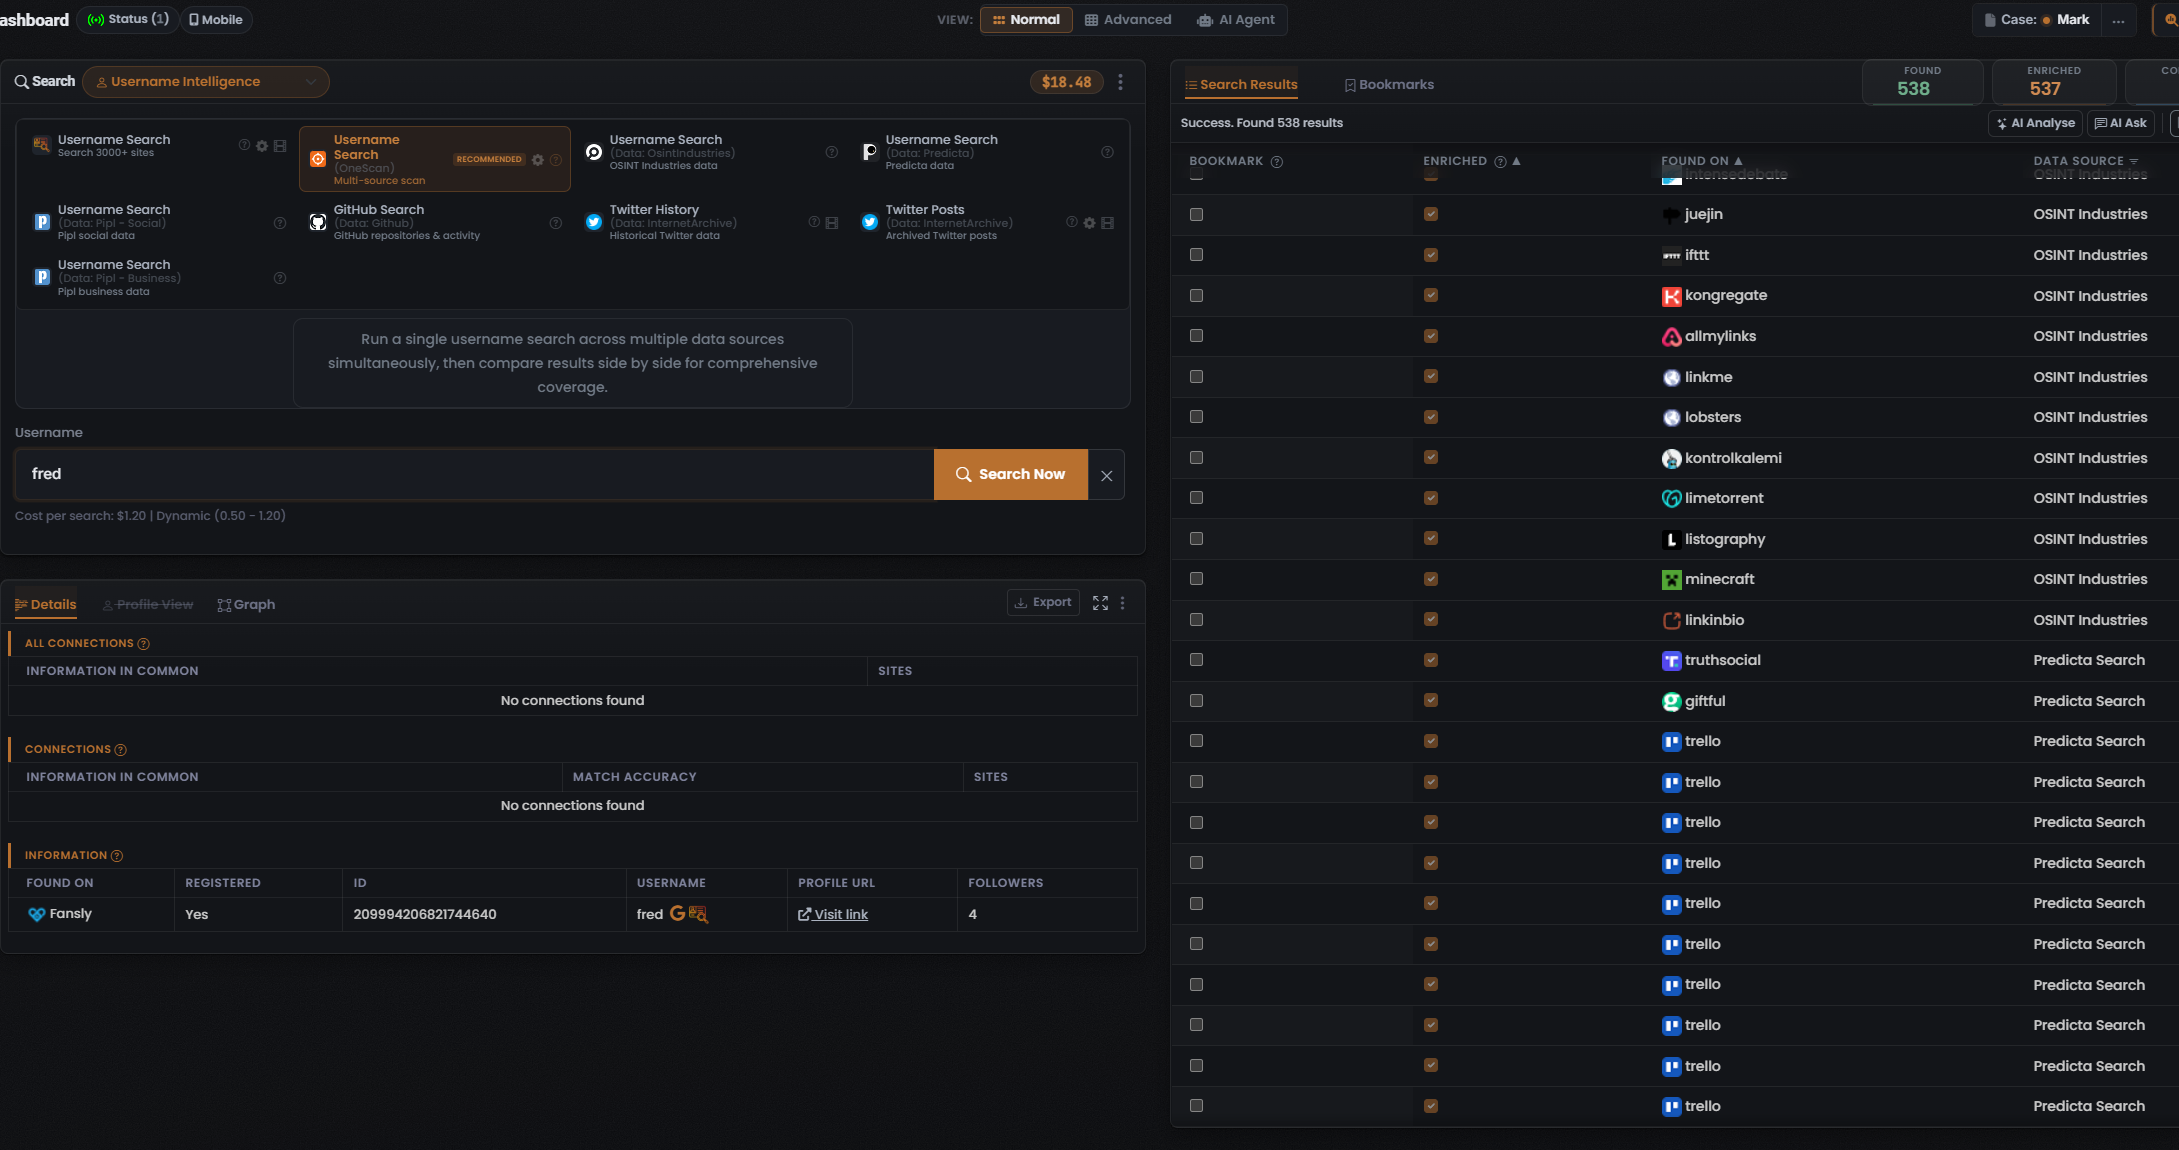Switch view to AI Agent
This screenshot has height=1150, width=2179.
[1236, 20]
